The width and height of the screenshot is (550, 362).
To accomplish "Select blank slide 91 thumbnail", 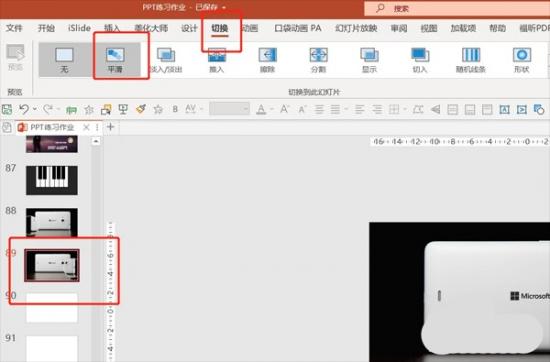I will pos(52,348).
